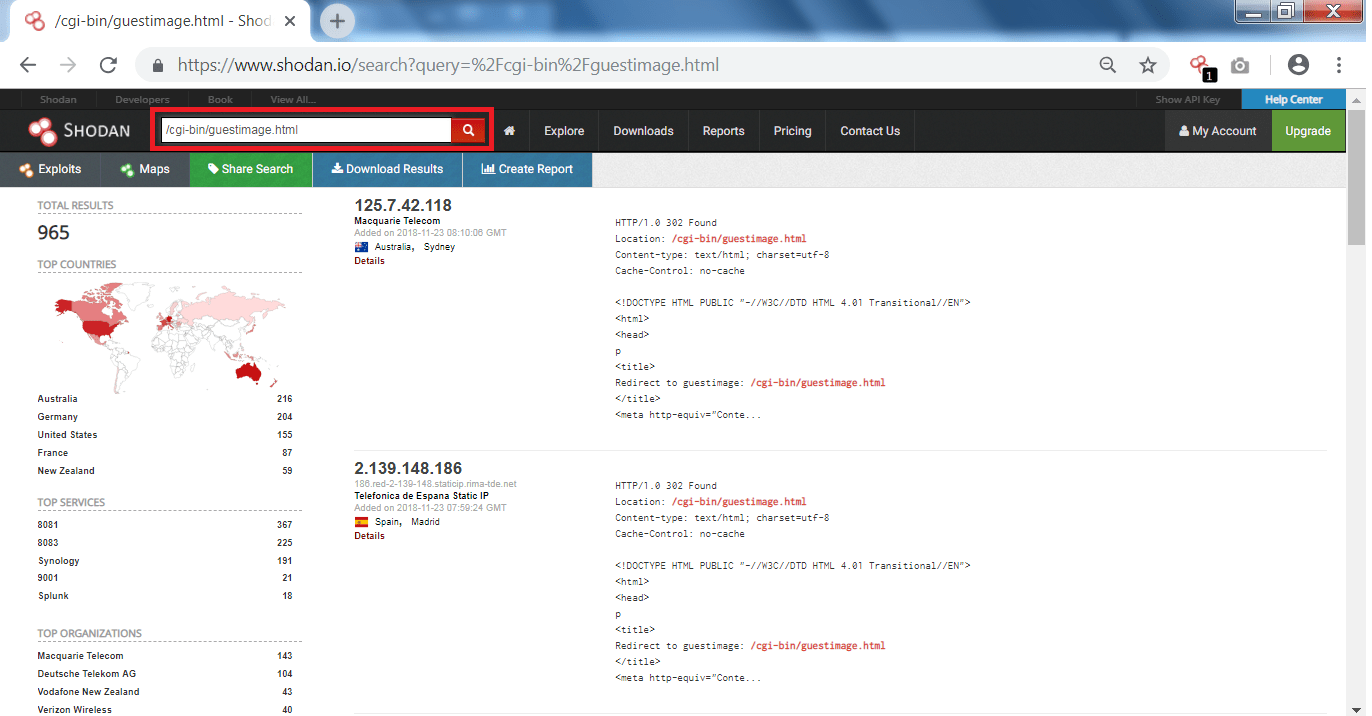Filter by organization Deutsche Telekom AG
This screenshot has width=1372, height=716.
tap(87, 674)
